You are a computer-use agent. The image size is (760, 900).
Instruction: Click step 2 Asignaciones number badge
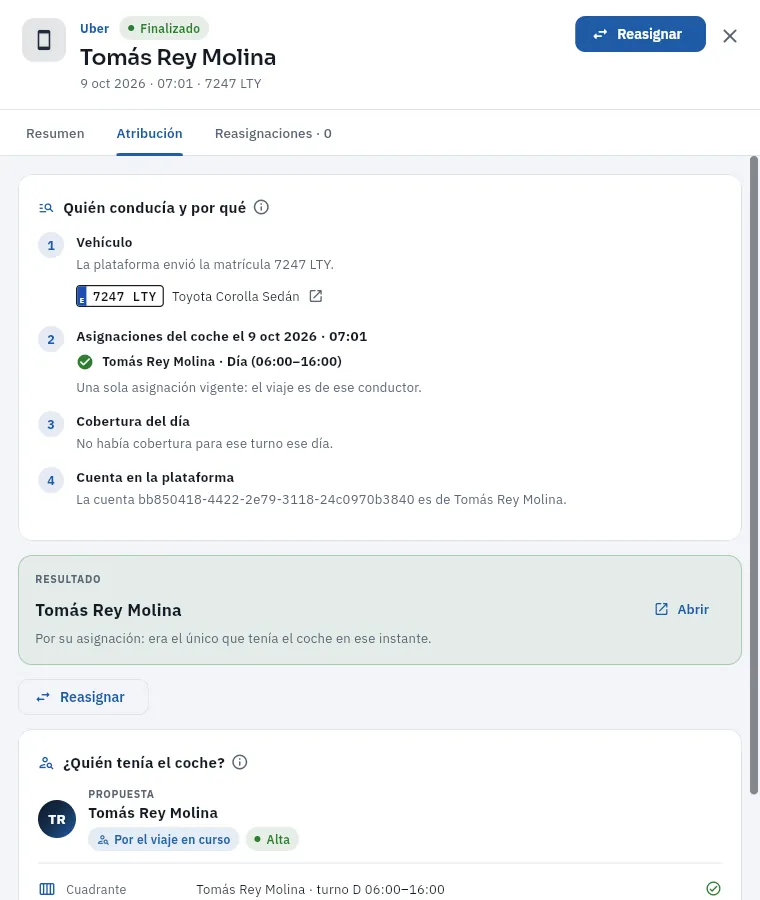click(51, 340)
